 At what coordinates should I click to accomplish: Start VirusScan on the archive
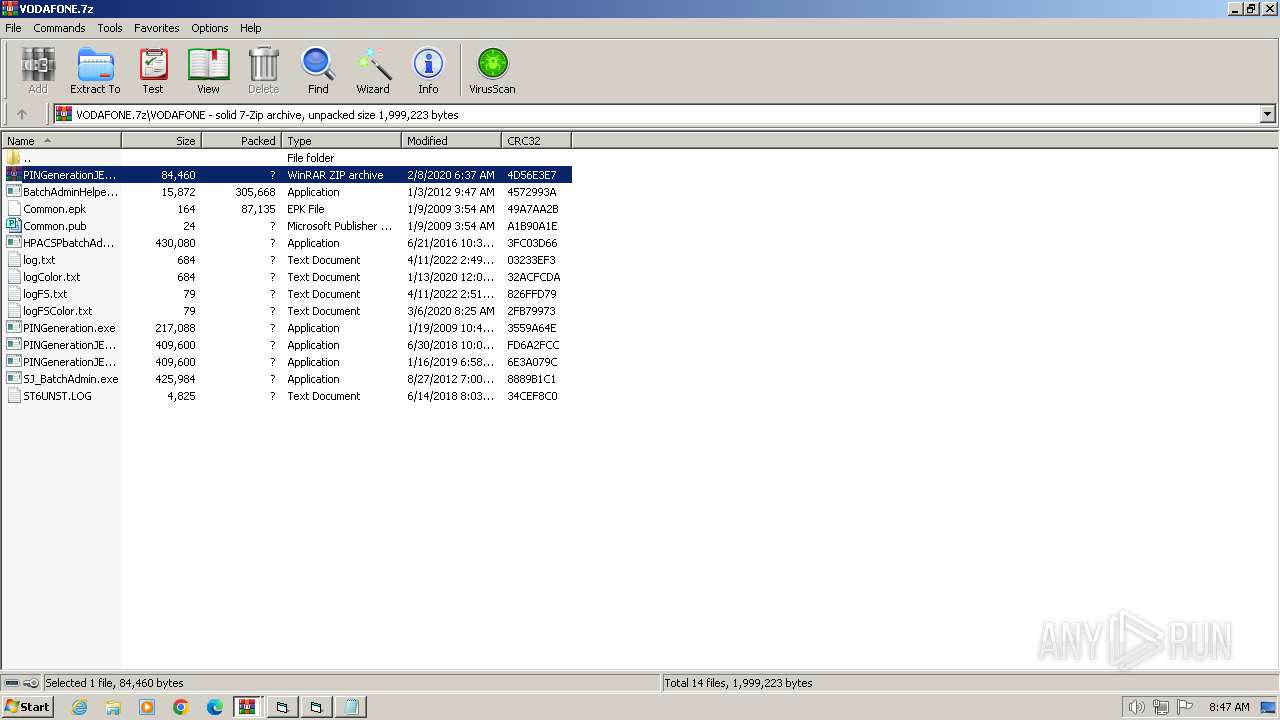tap(492, 71)
